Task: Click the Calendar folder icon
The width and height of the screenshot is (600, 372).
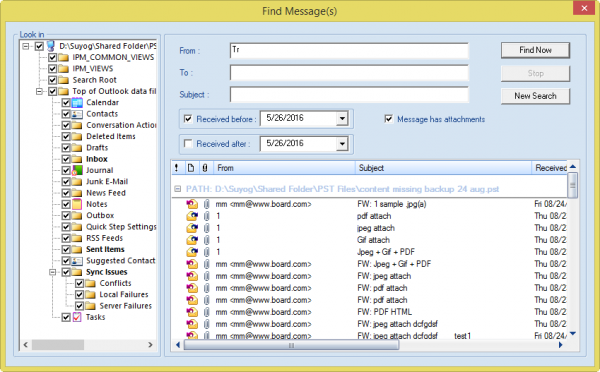Action: pos(77,103)
